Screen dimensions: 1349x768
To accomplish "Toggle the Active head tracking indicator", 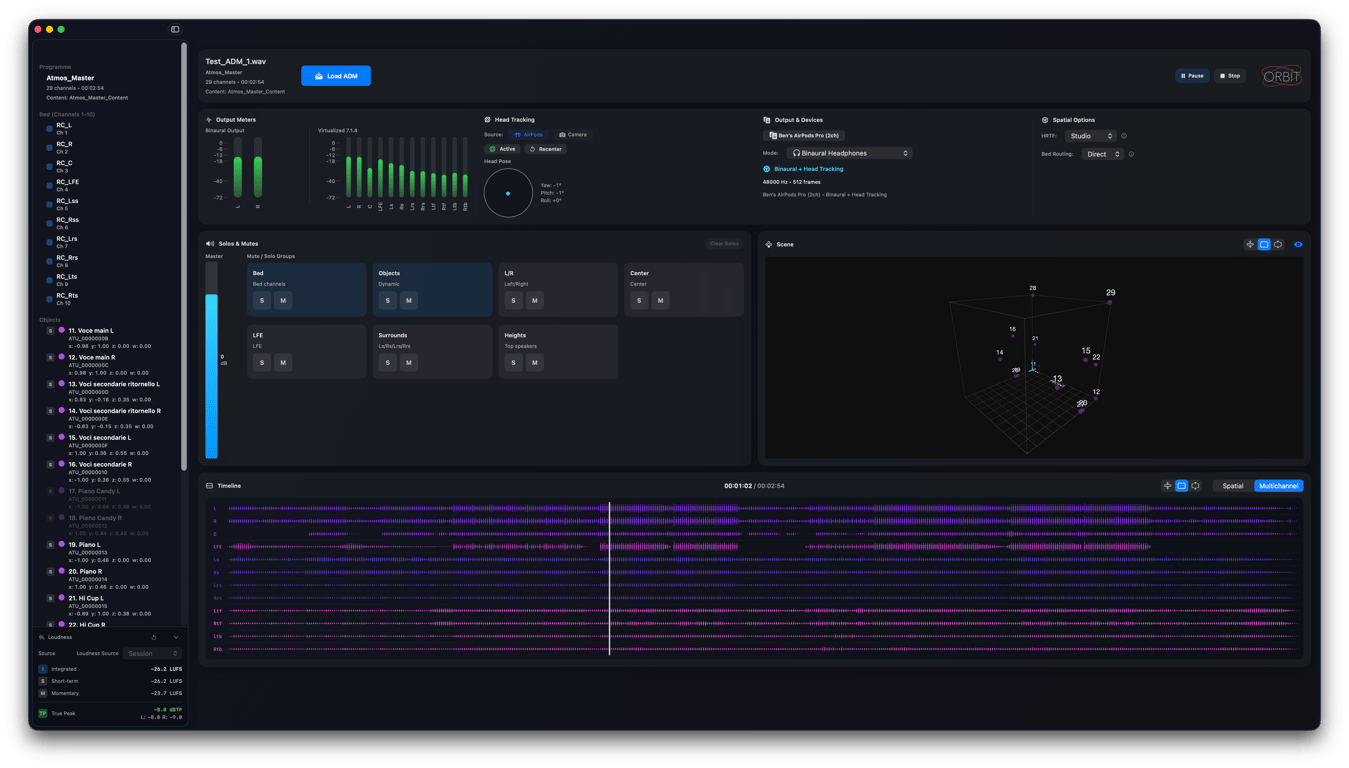I will click(502, 148).
